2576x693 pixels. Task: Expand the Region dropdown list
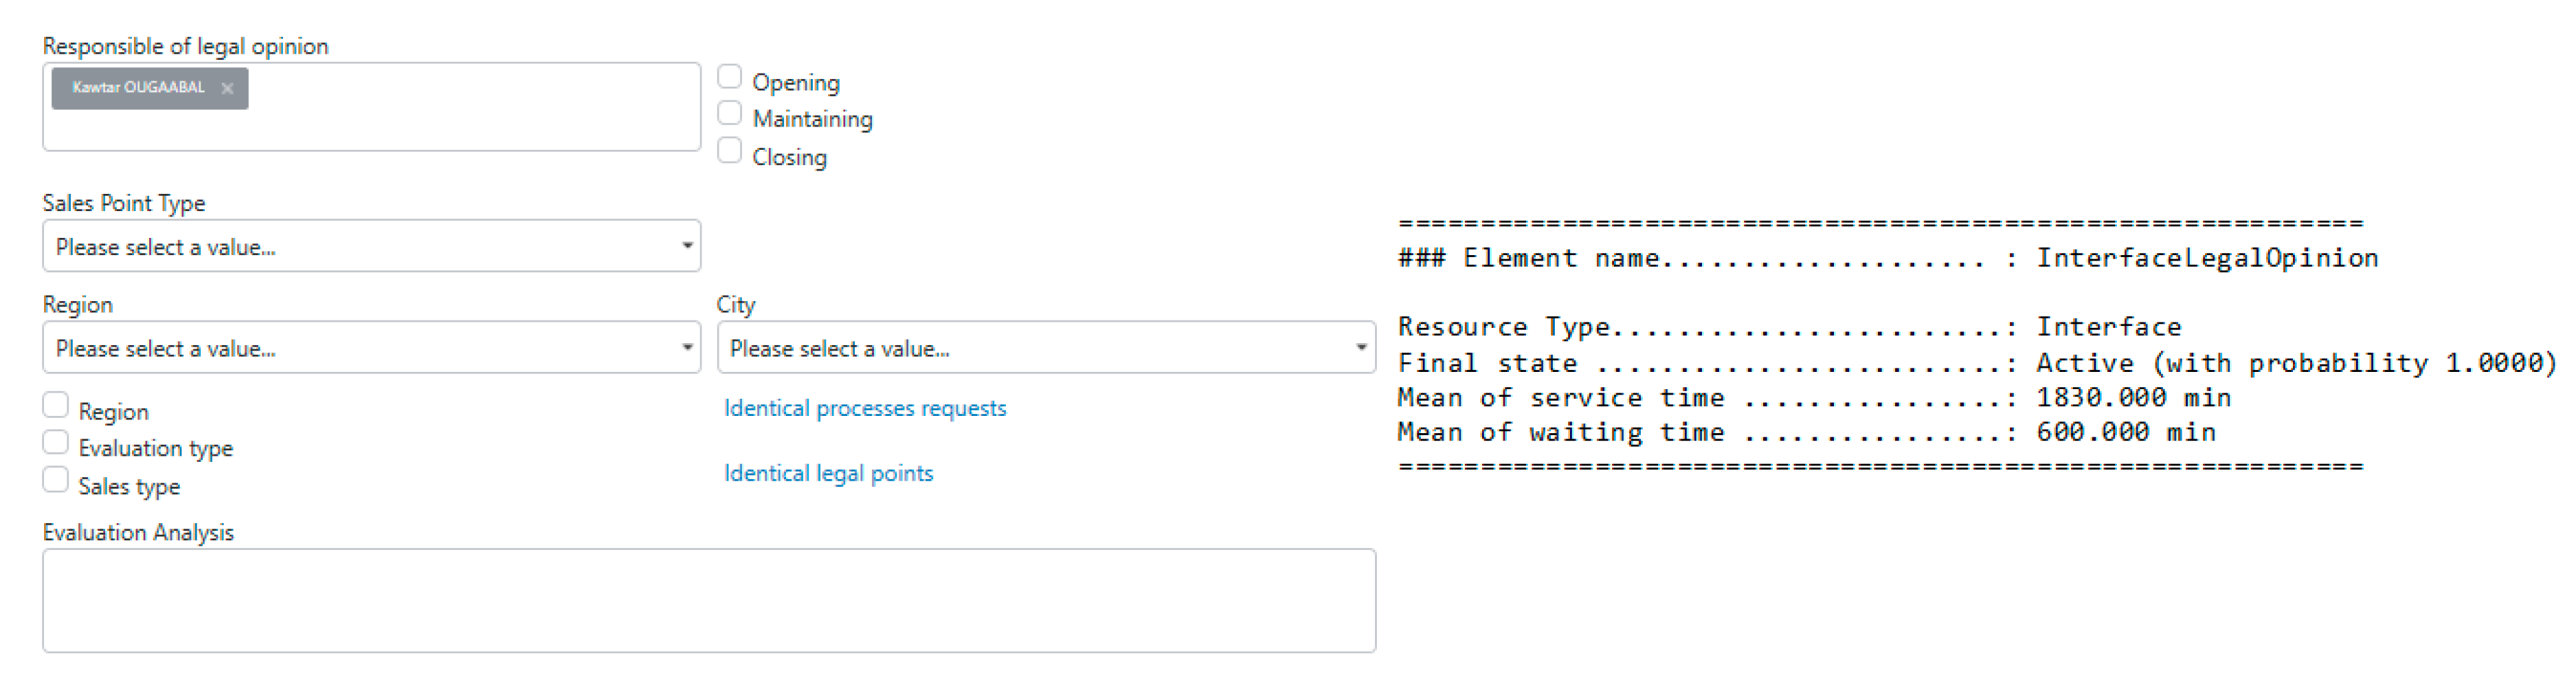point(370,348)
